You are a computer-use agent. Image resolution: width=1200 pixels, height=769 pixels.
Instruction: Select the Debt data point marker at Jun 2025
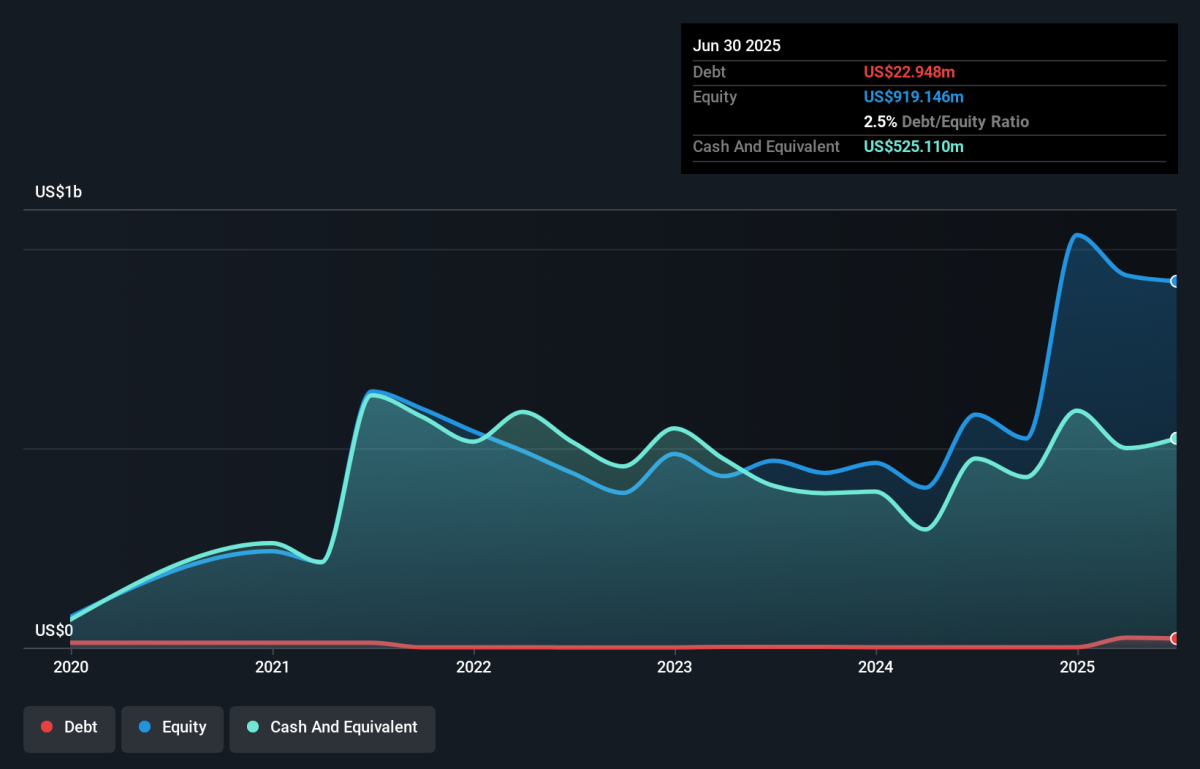1175,638
